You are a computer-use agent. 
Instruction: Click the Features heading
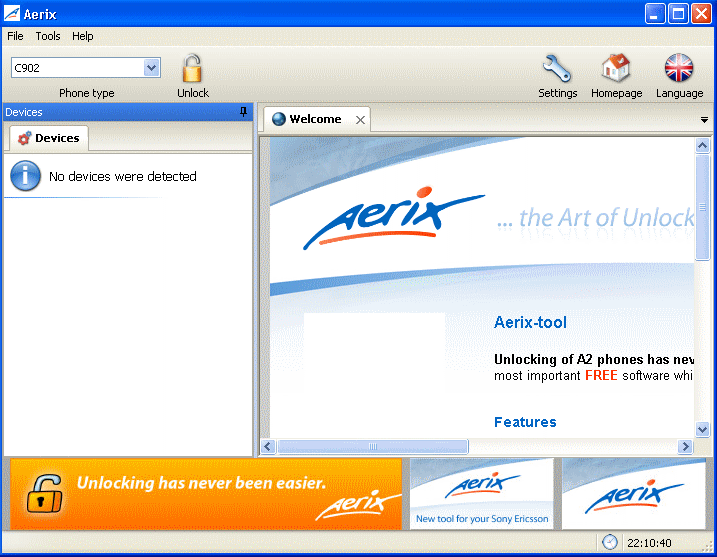[525, 422]
